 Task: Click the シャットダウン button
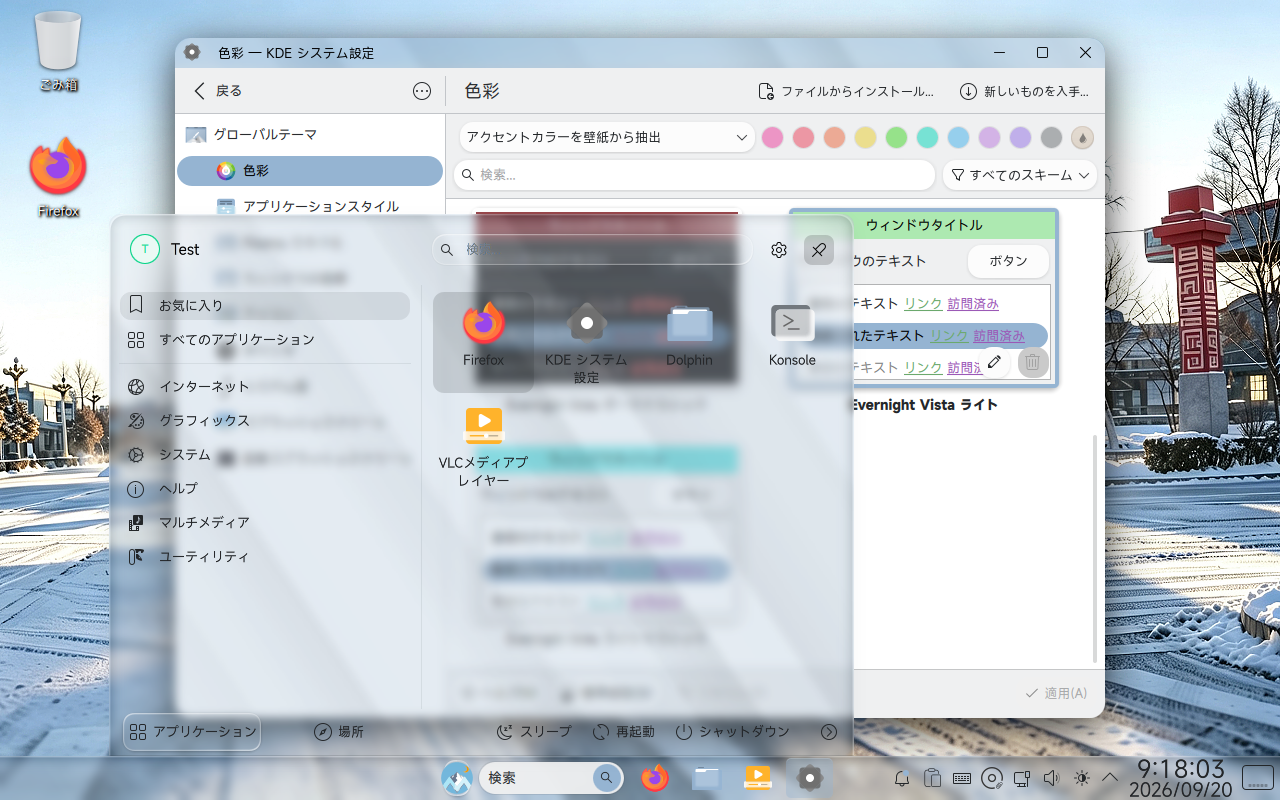(x=732, y=732)
